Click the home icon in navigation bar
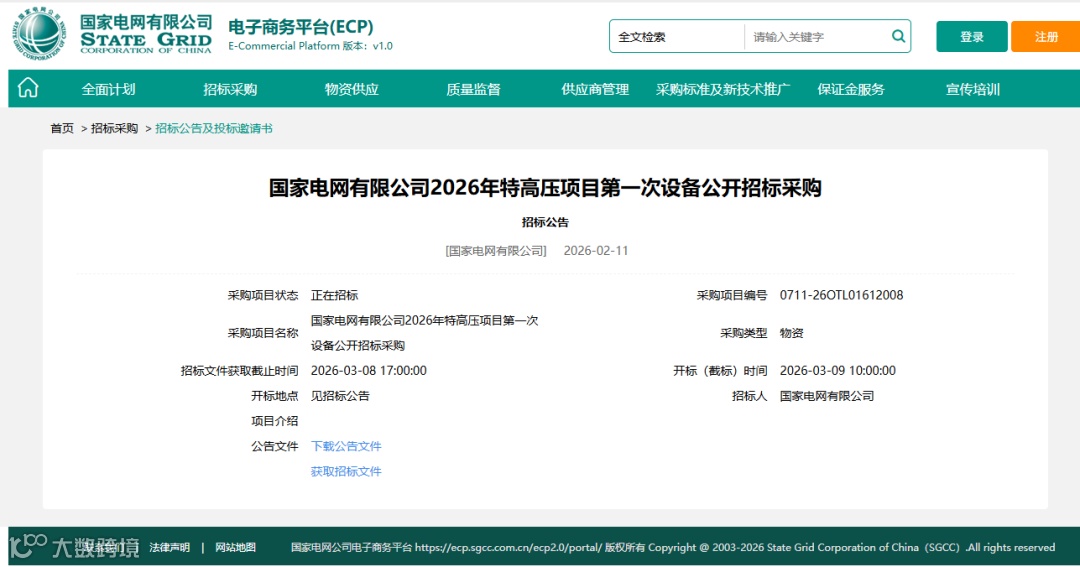Screen dimensions: 1080x567 pyautogui.click(x=28, y=88)
